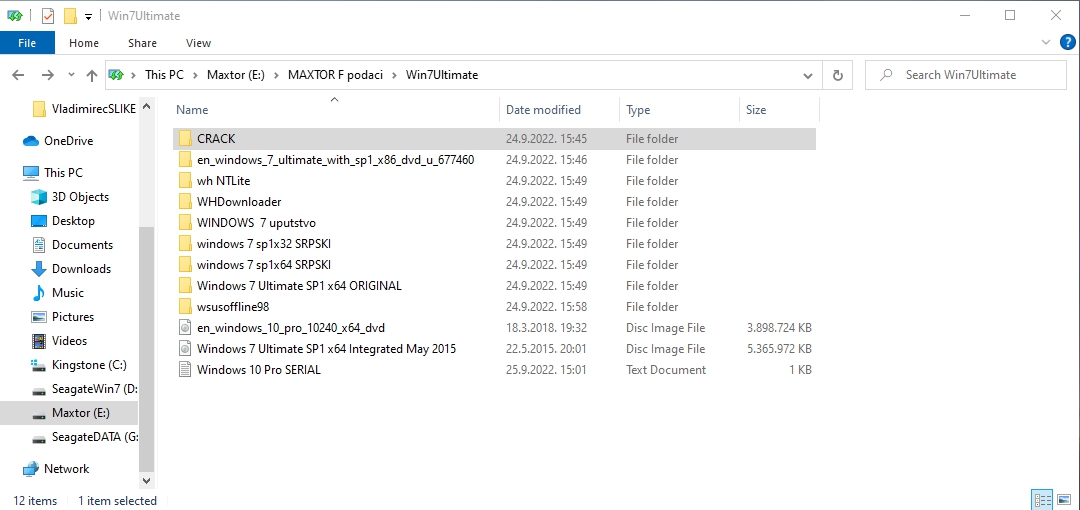Switch to the Home ribbon tab
Screen dimensions: 1080x510
click(83, 43)
